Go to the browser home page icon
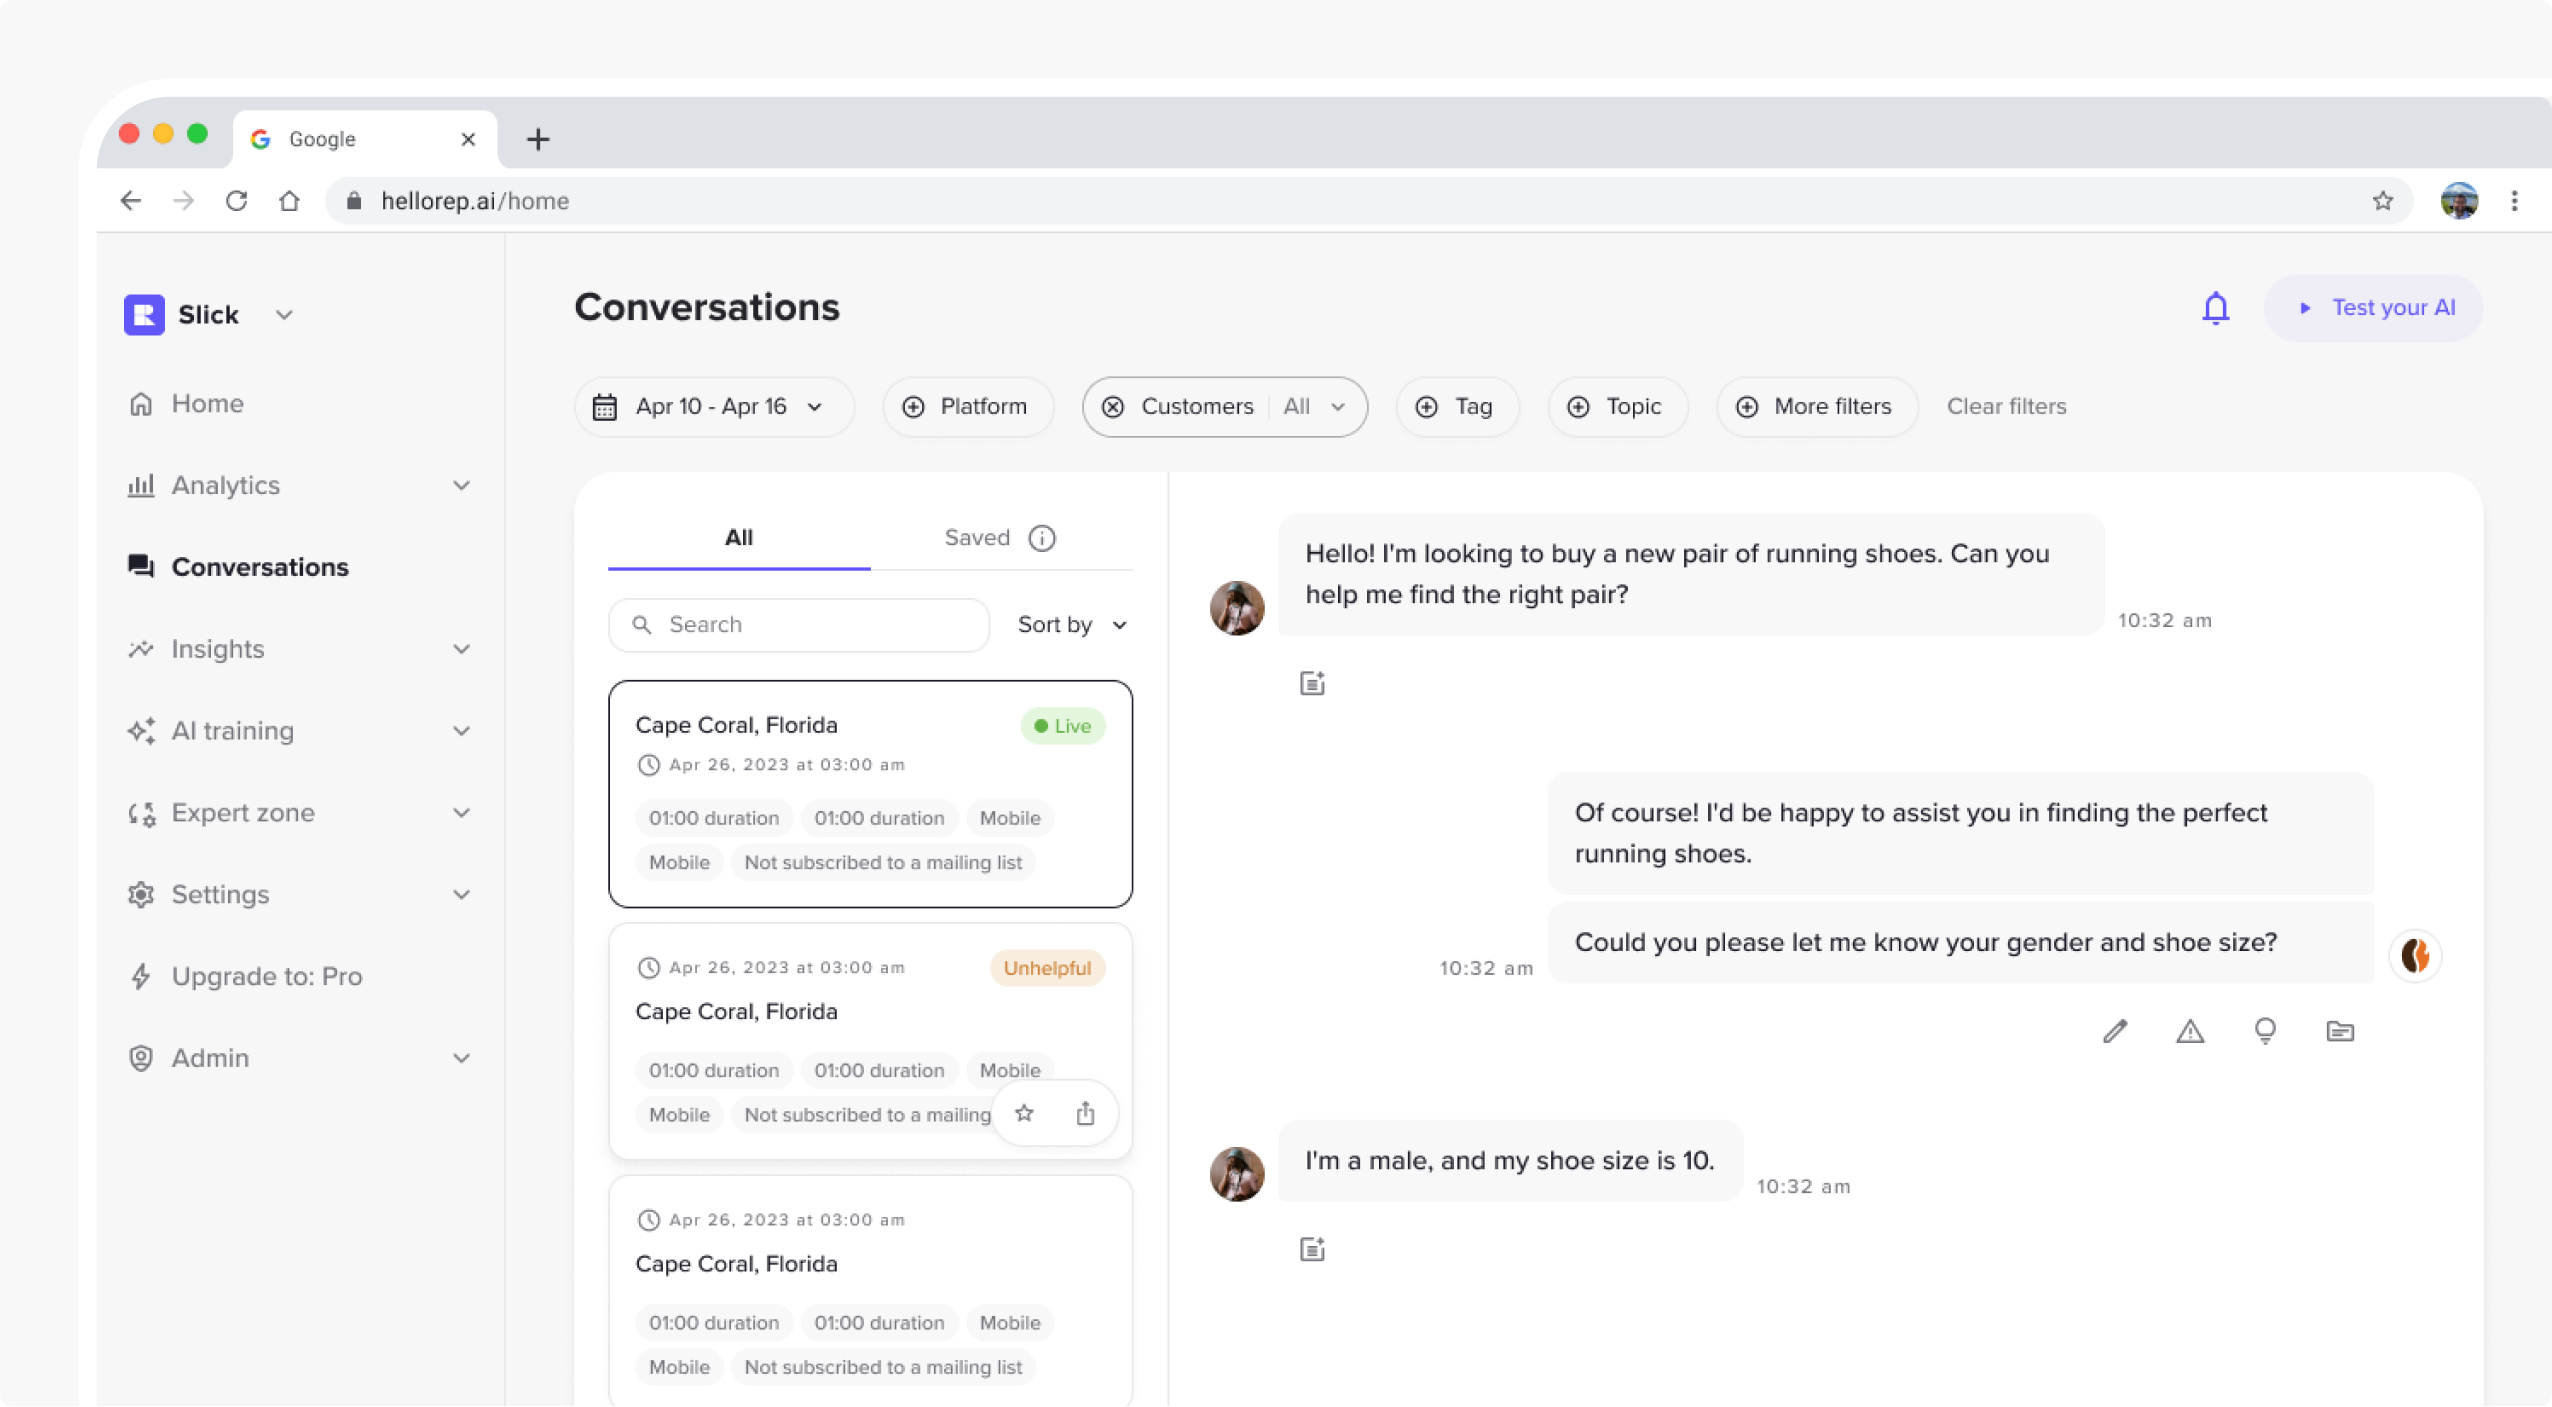The image size is (2552, 1407). [x=289, y=201]
